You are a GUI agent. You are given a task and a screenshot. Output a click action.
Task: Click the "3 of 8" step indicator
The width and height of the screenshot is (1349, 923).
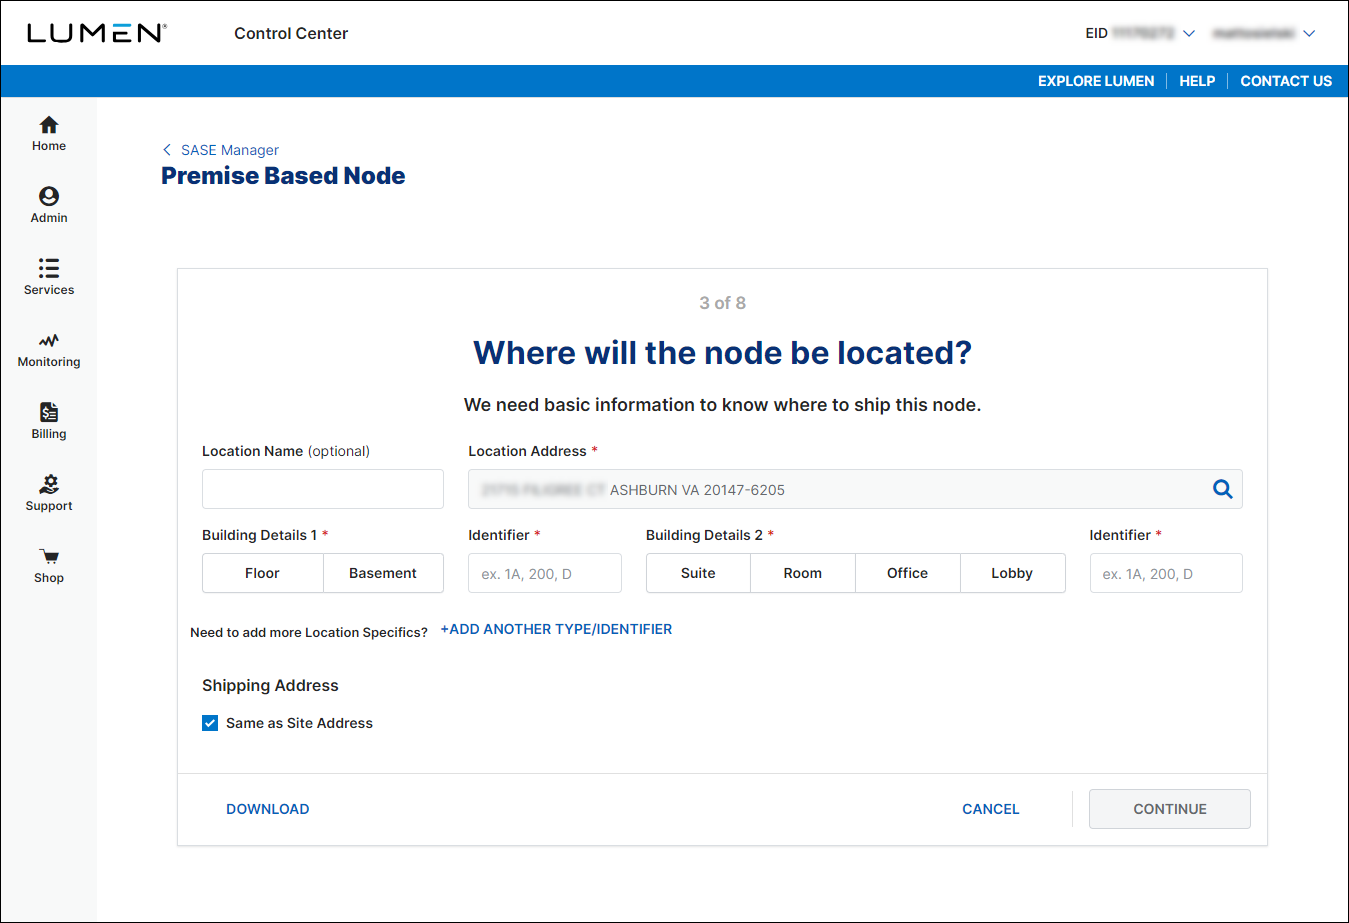pos(722,303)
